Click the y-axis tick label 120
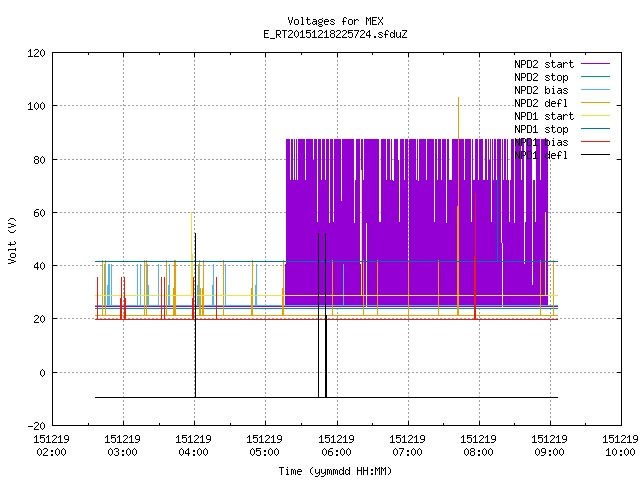Image resolution: width=640 pixels, height=480 pixels. click(36, 53)
